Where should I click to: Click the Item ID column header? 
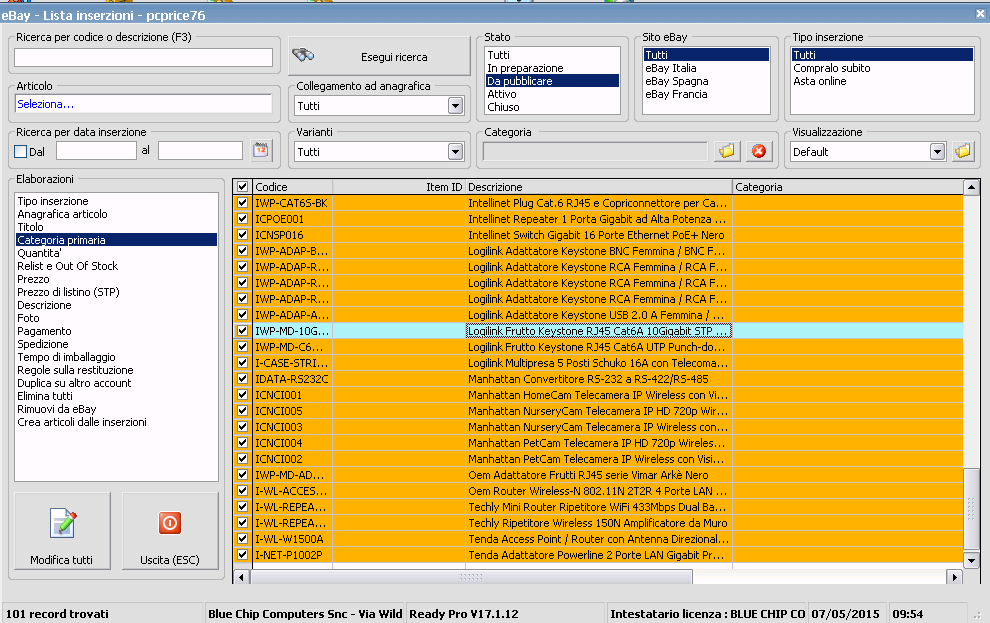398,187
